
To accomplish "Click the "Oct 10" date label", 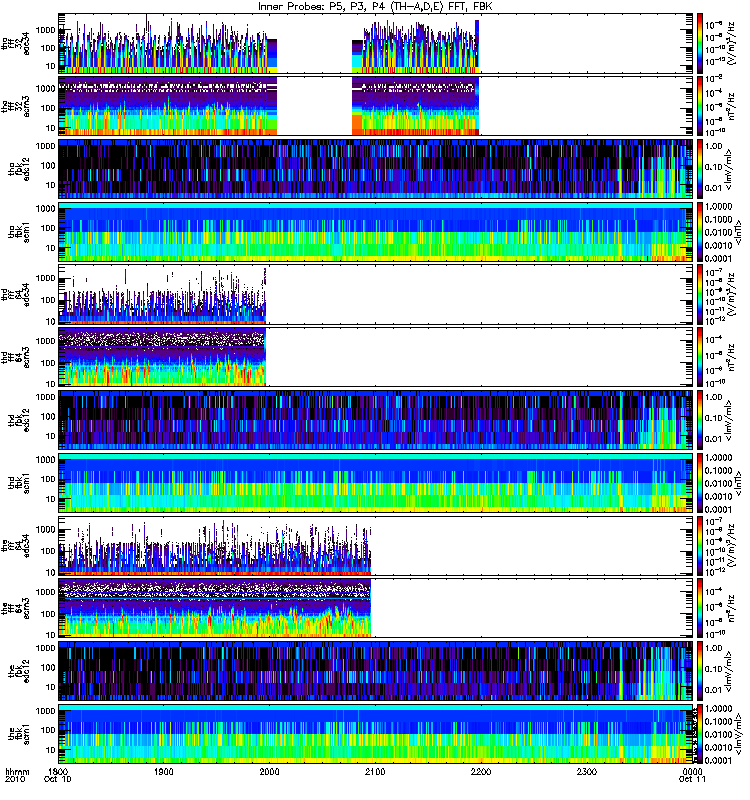I will click(x=58, y=780).
